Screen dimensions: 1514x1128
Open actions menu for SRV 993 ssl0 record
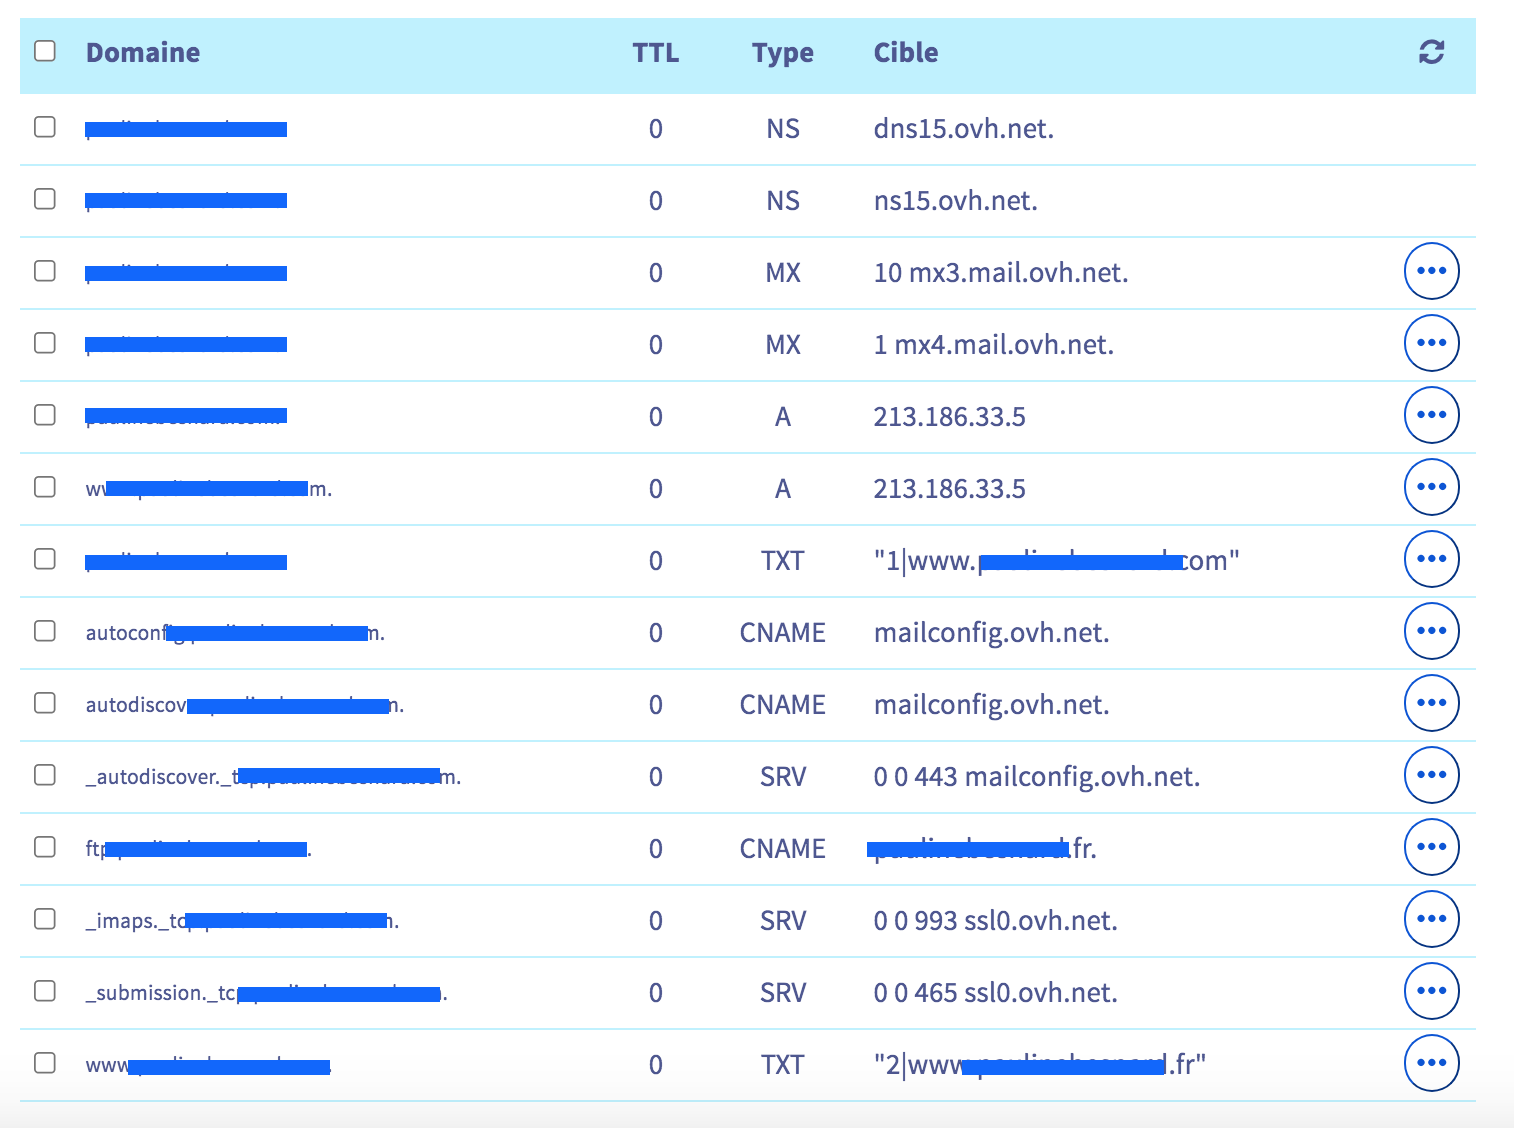(1431, 919)
